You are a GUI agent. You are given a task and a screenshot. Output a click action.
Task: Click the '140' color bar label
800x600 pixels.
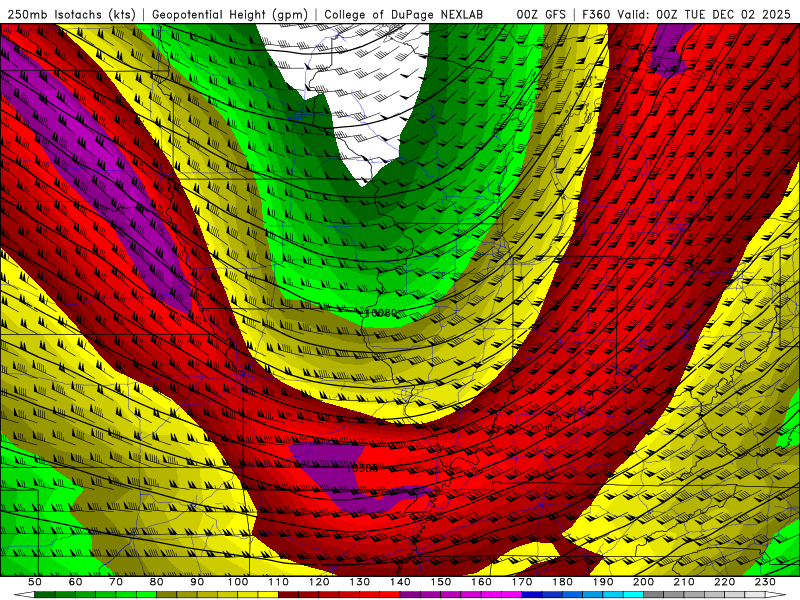(x=400, y=582)
